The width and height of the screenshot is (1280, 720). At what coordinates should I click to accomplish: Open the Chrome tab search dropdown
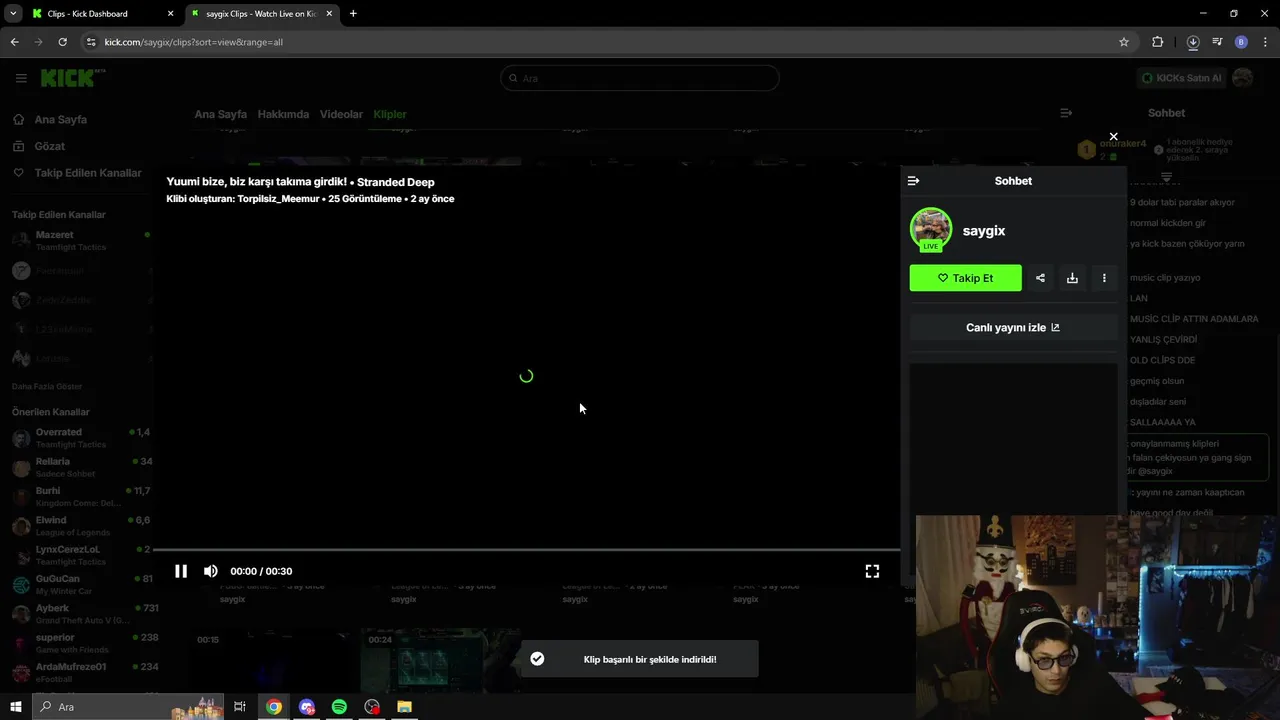[x=13, y=14]
